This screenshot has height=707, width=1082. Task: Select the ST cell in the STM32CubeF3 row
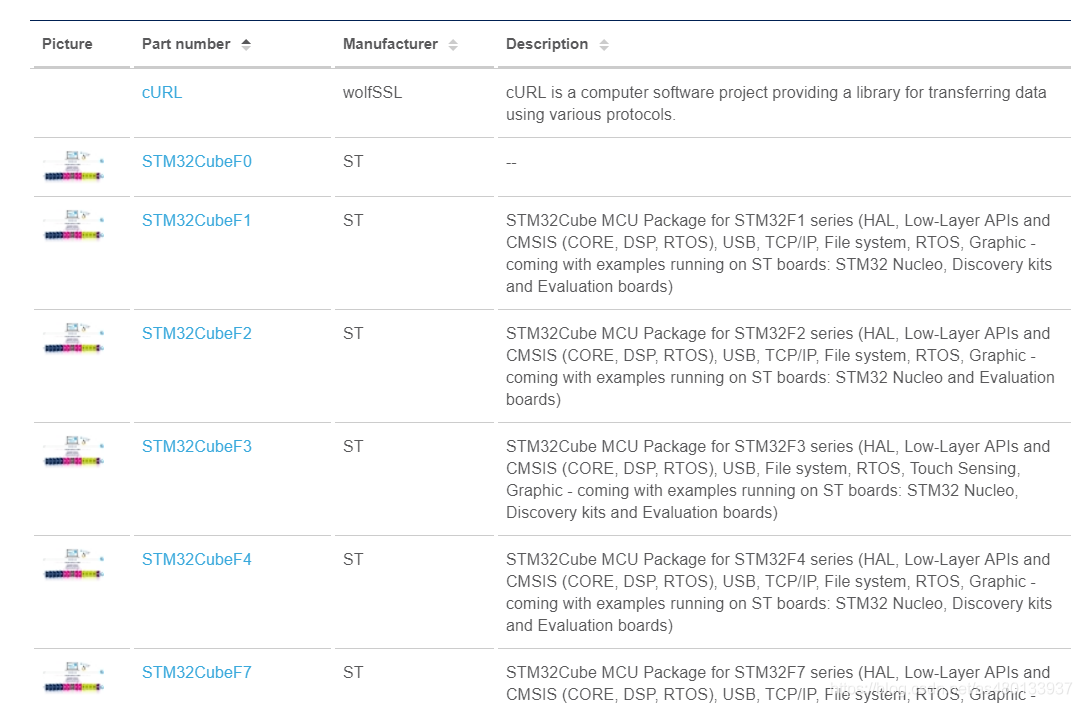pyautogui.click(x=353, y=447)
